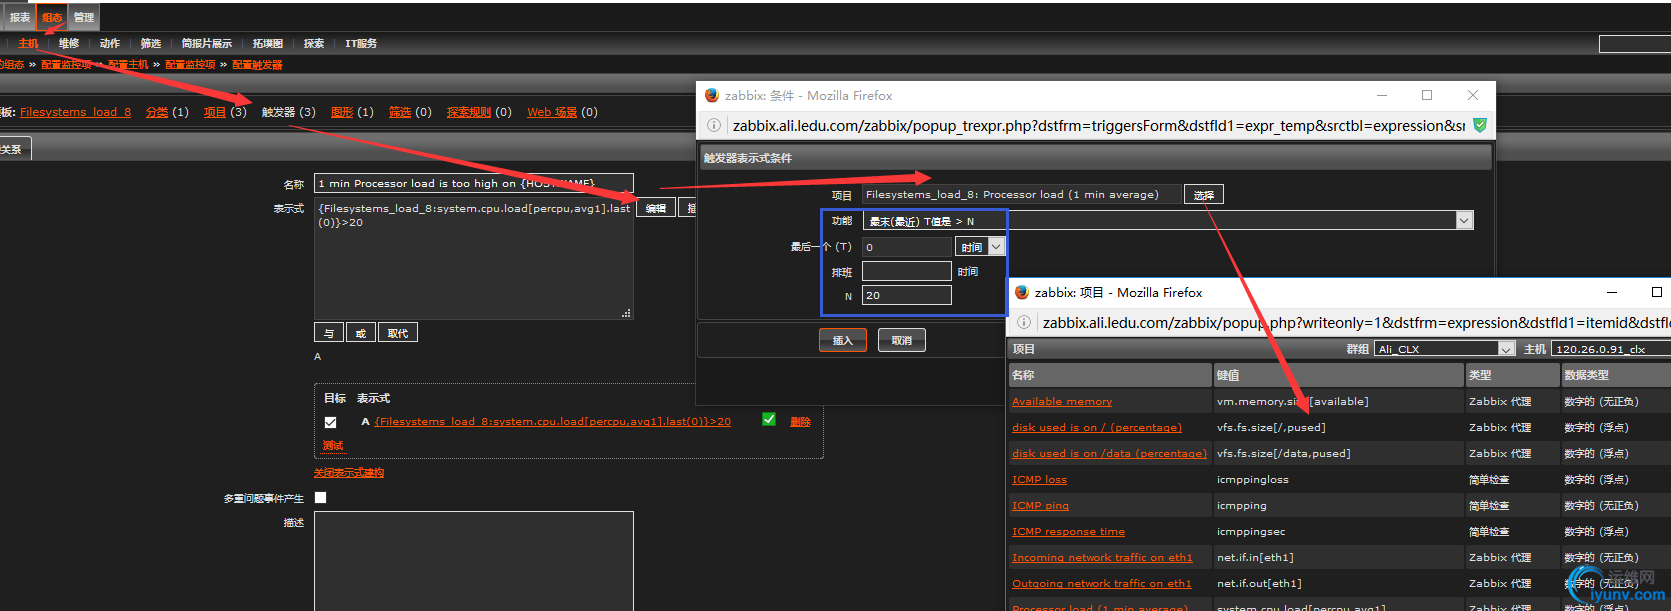This screenshot has height=611, width=1671.
Task: Switch to the 报表 top tab
Action: (x=20, y=17)
